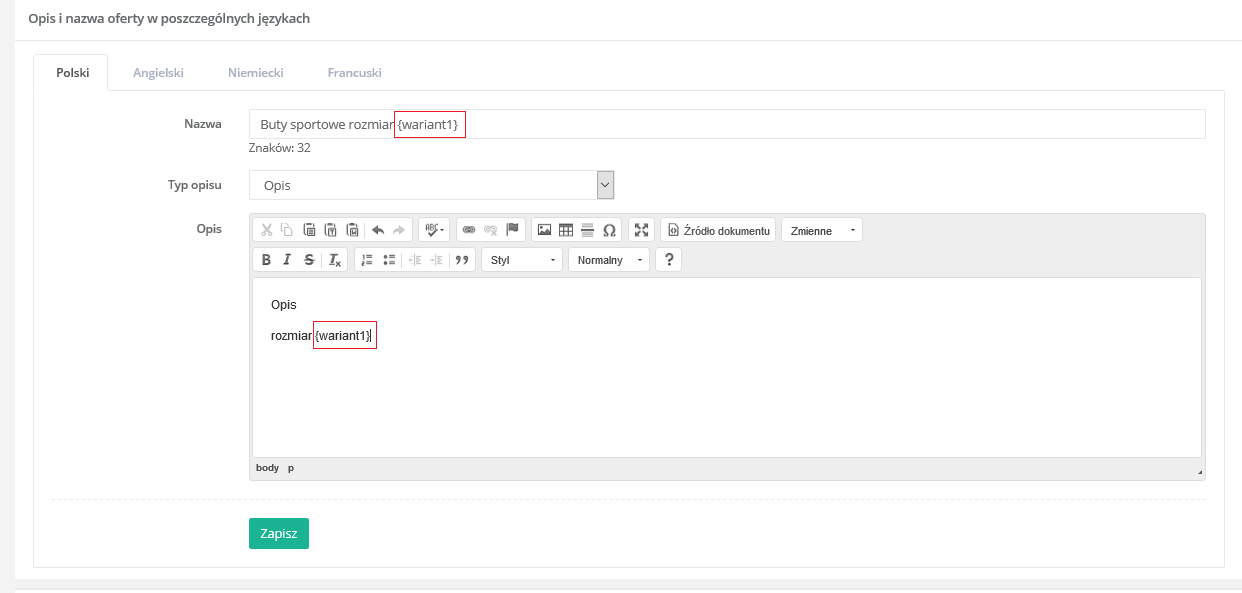Click into the Nazwa text field
The height and width of the screenshot is (593, 1242).
click(x=800, y=124)
